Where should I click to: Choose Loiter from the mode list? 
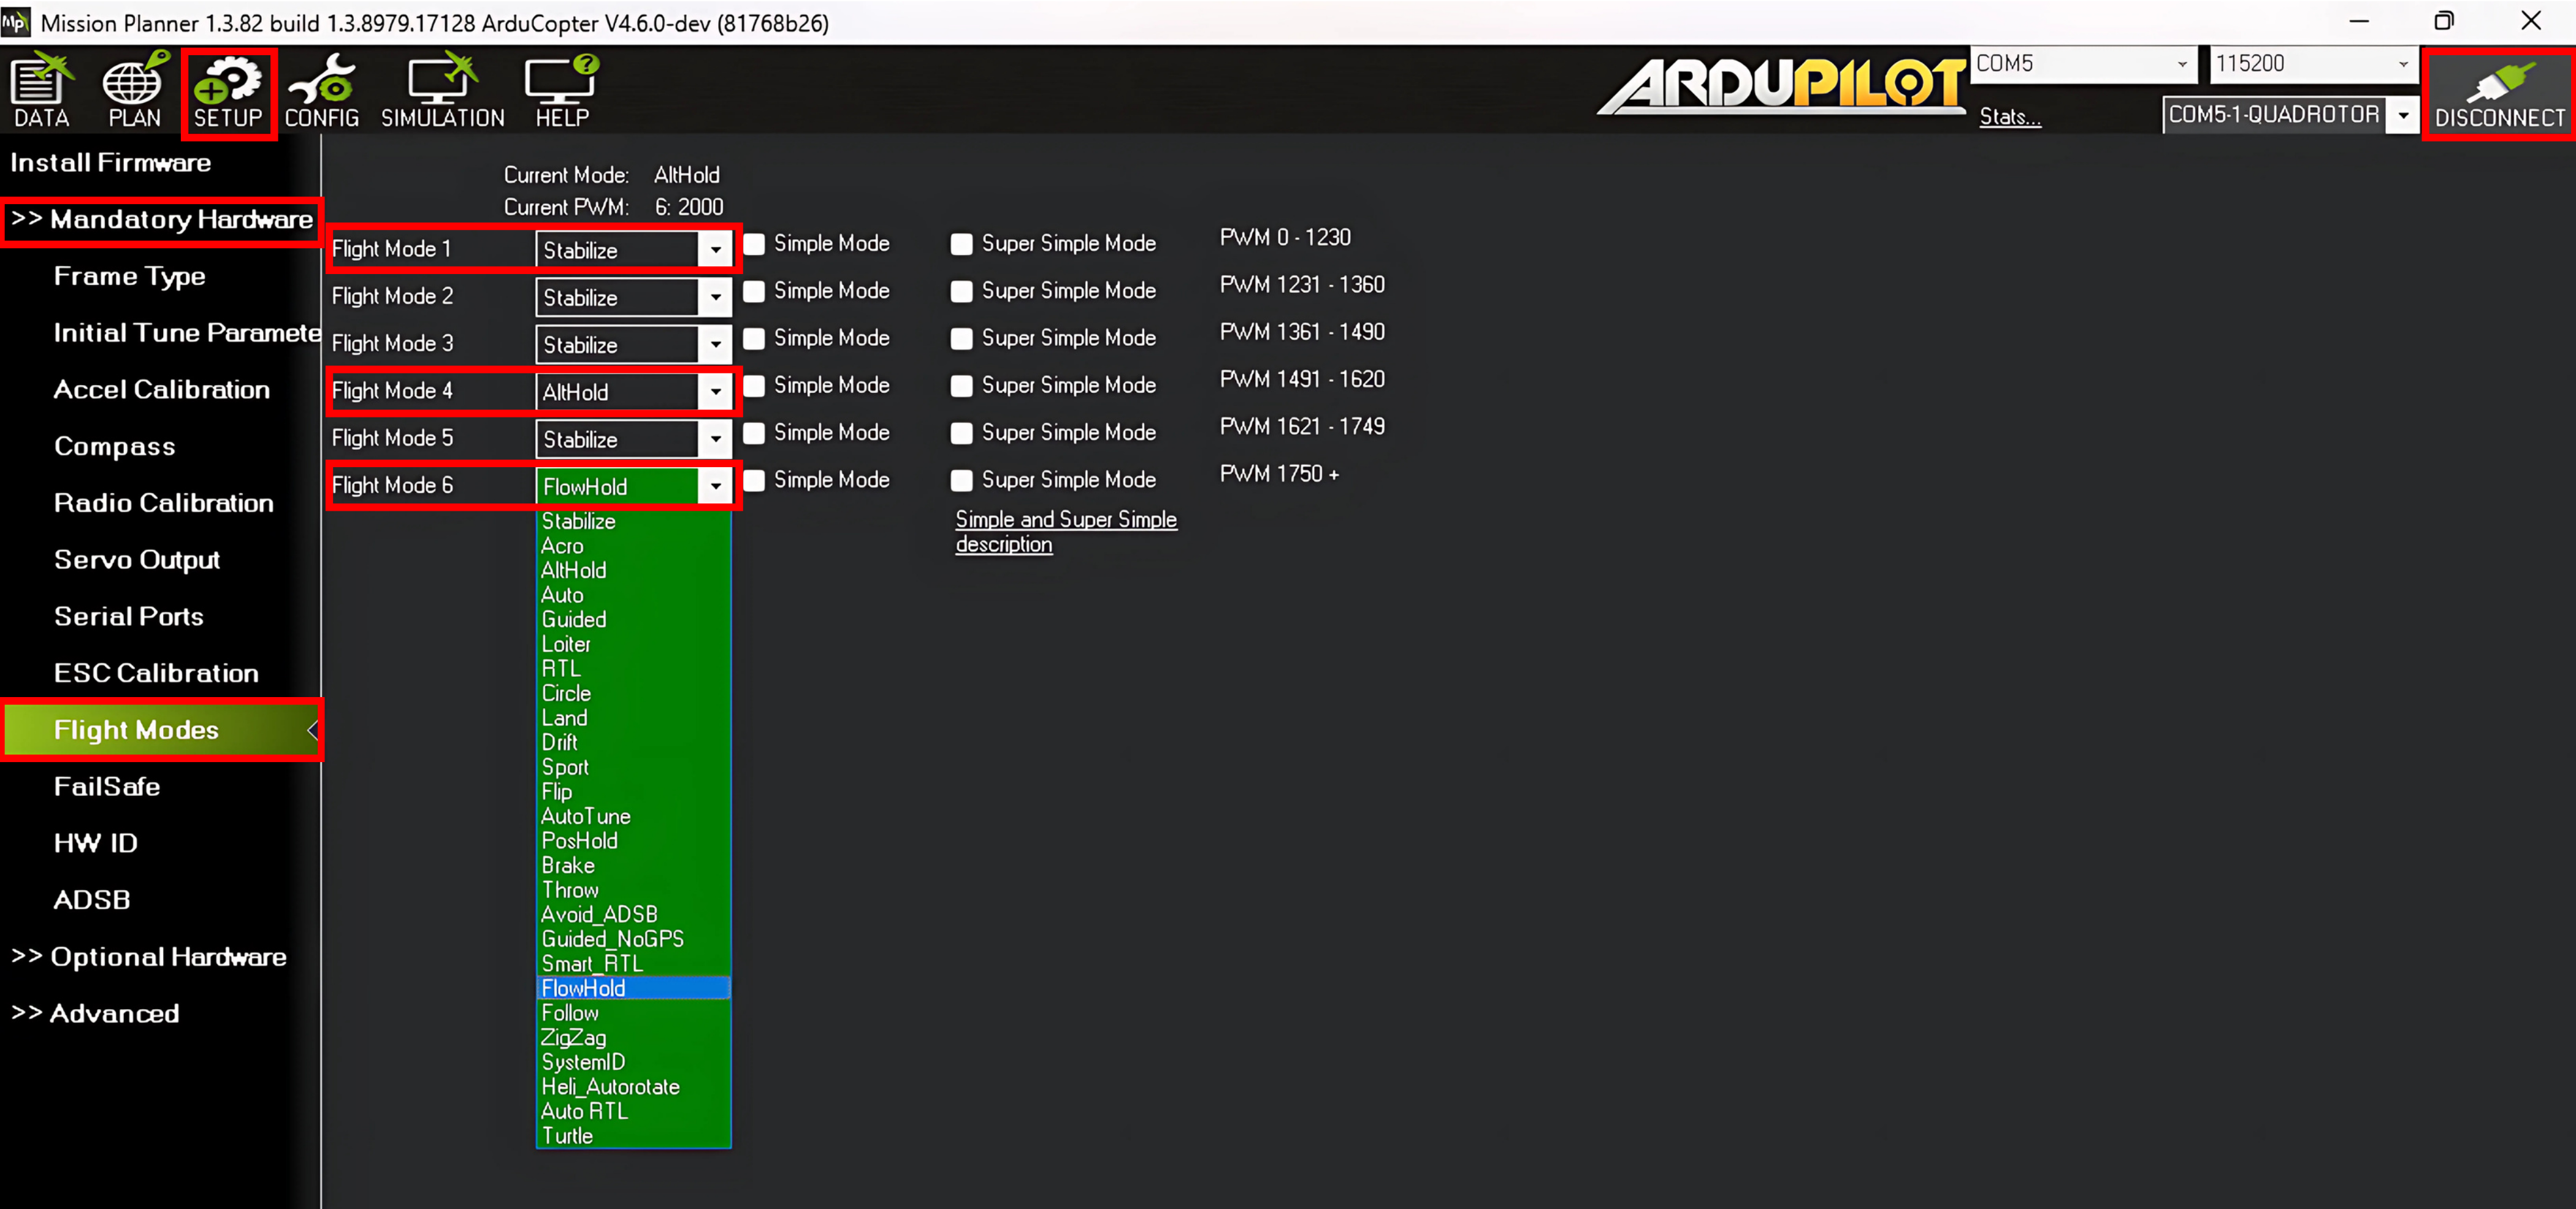633,645
